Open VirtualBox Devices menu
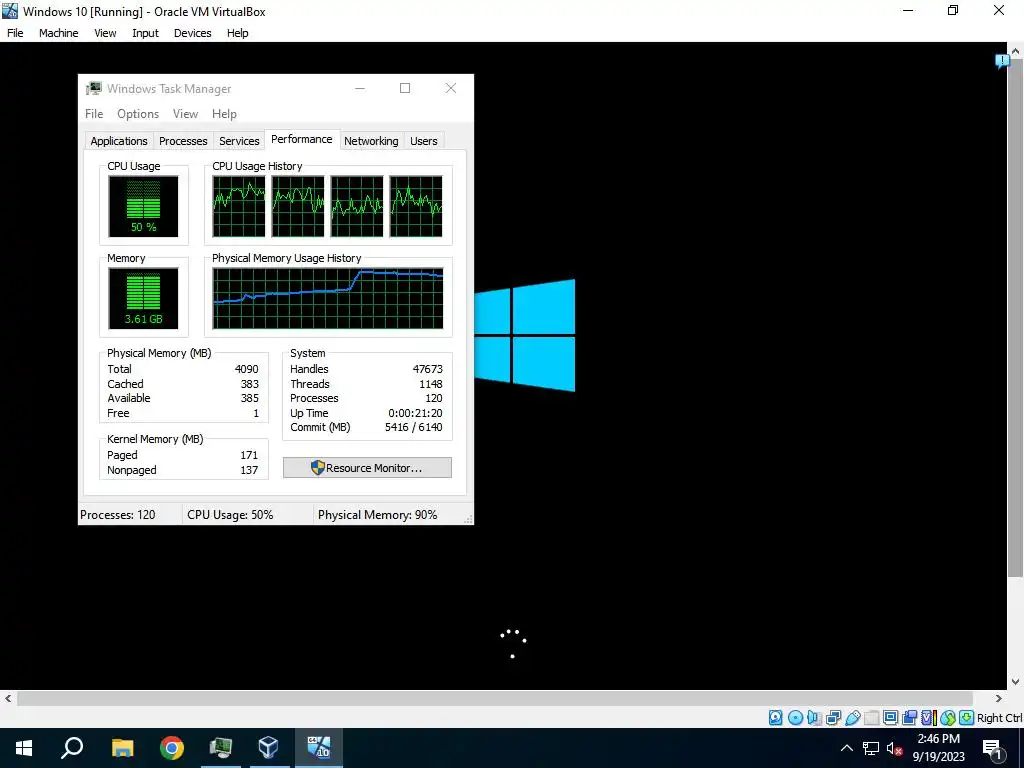This screenshot has height=768, width=1024. (x=193, y=33)
